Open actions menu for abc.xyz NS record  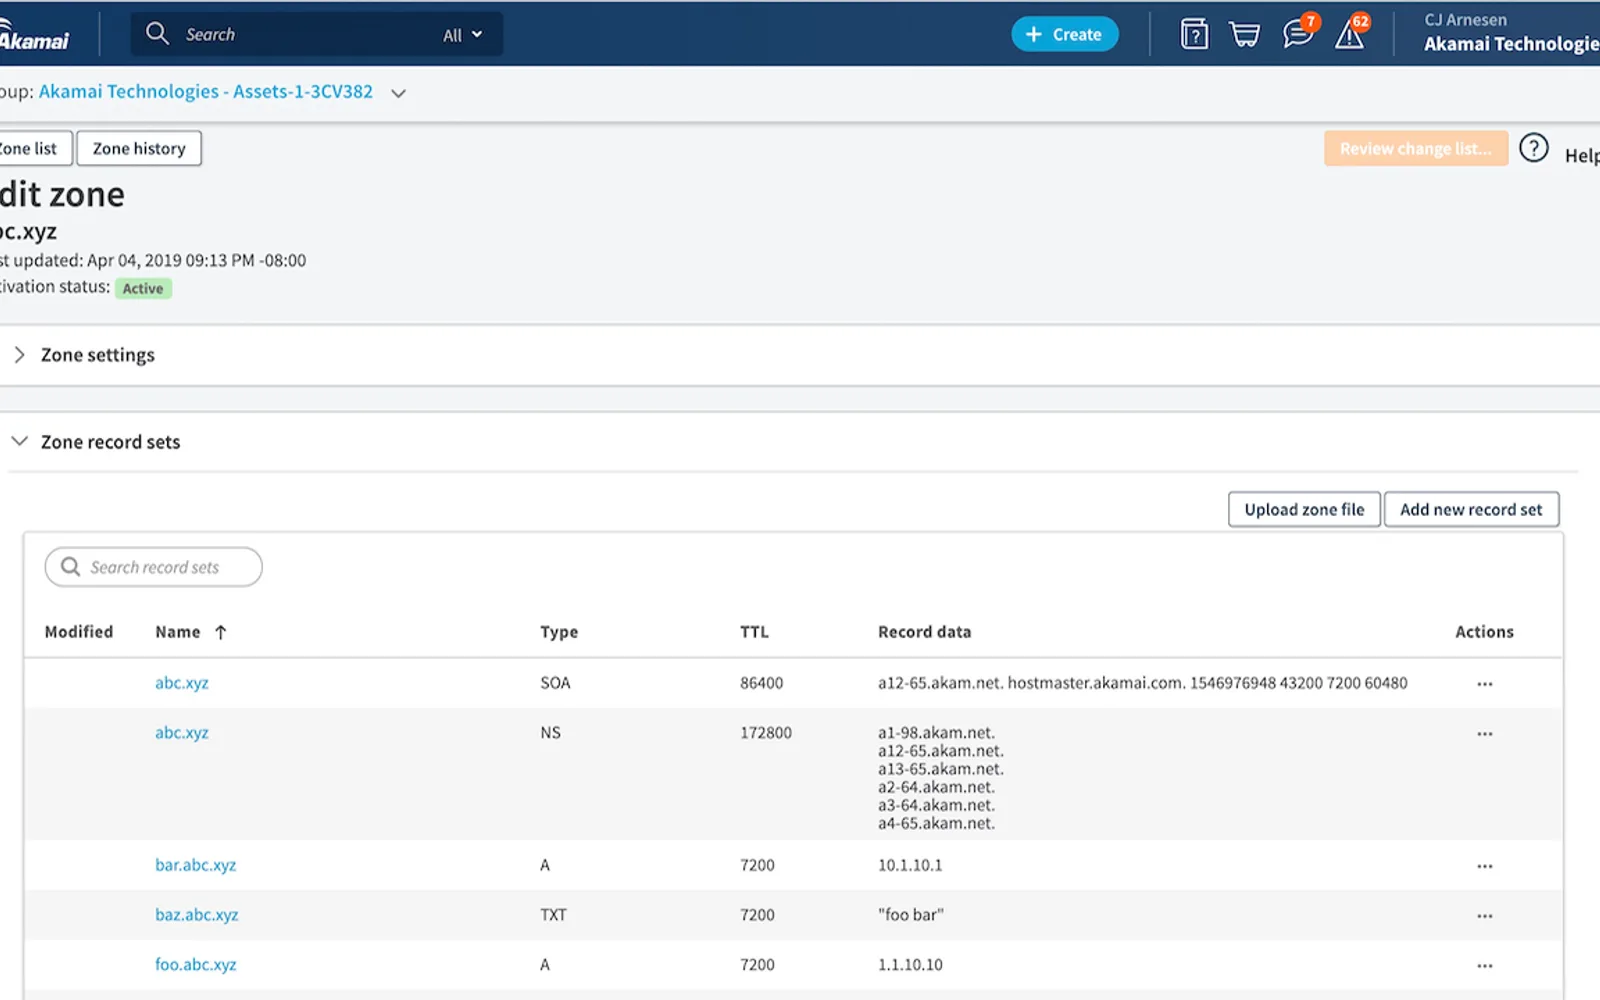[x=1485, y=734]
